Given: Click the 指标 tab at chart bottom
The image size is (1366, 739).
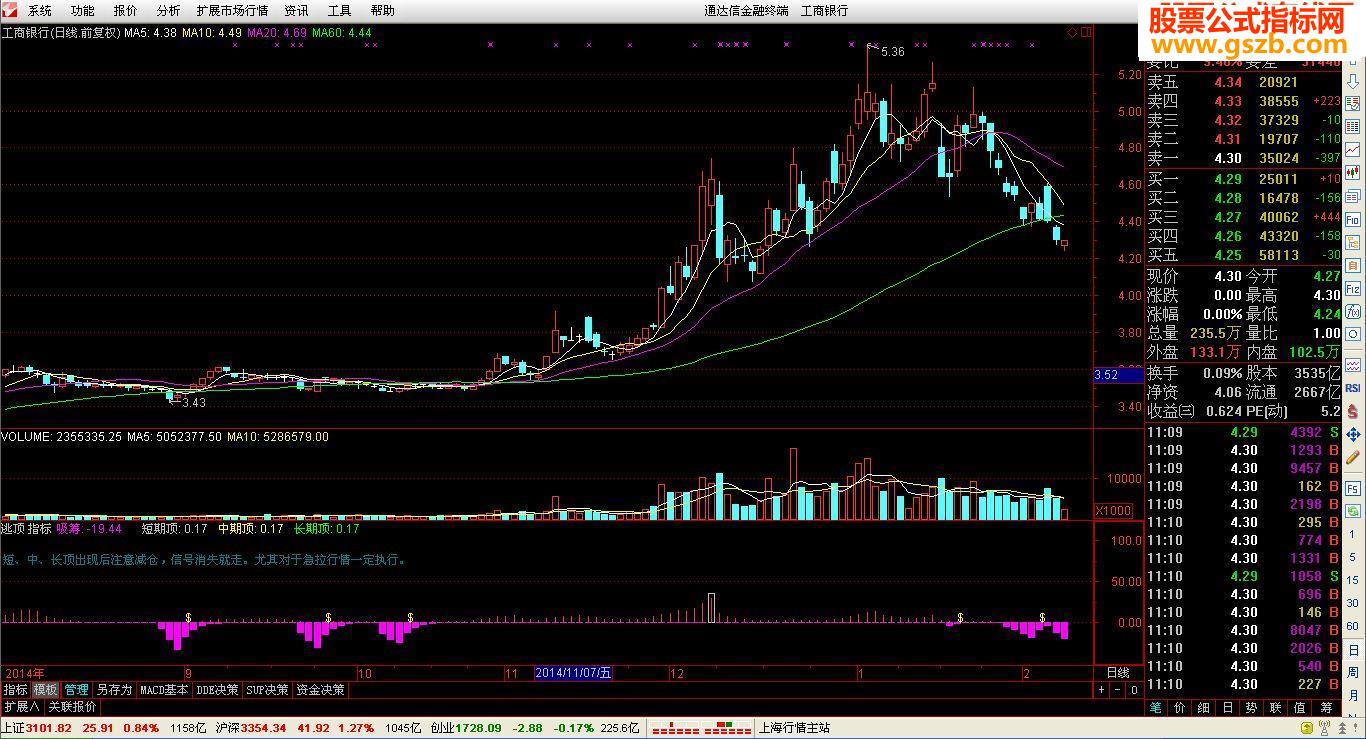Looking at the screenshot, I should (15, 690).
